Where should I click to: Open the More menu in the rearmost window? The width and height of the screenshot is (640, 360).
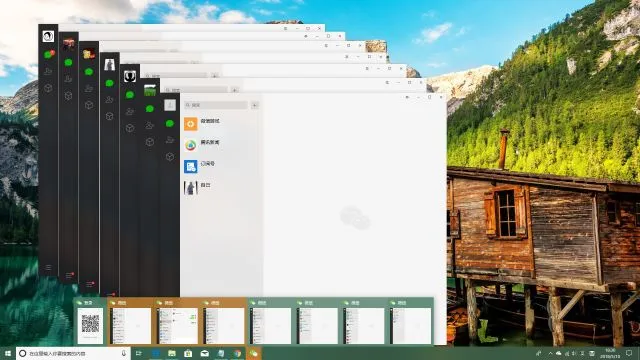pyautogui.click(x=48, y=267)
